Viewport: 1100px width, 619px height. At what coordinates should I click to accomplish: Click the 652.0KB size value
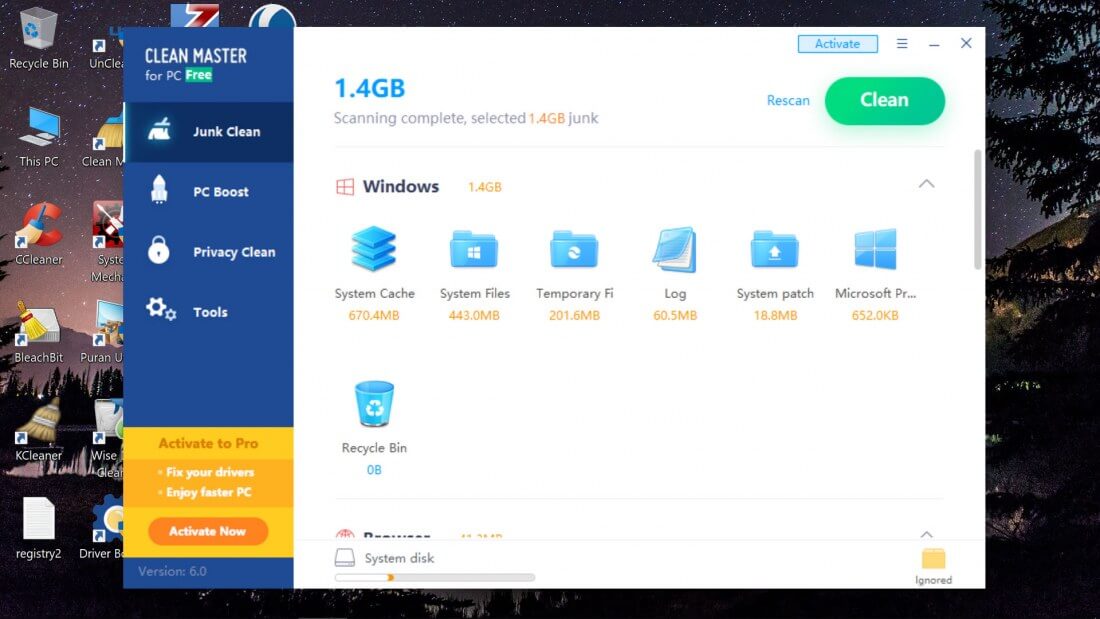point(876,316)
